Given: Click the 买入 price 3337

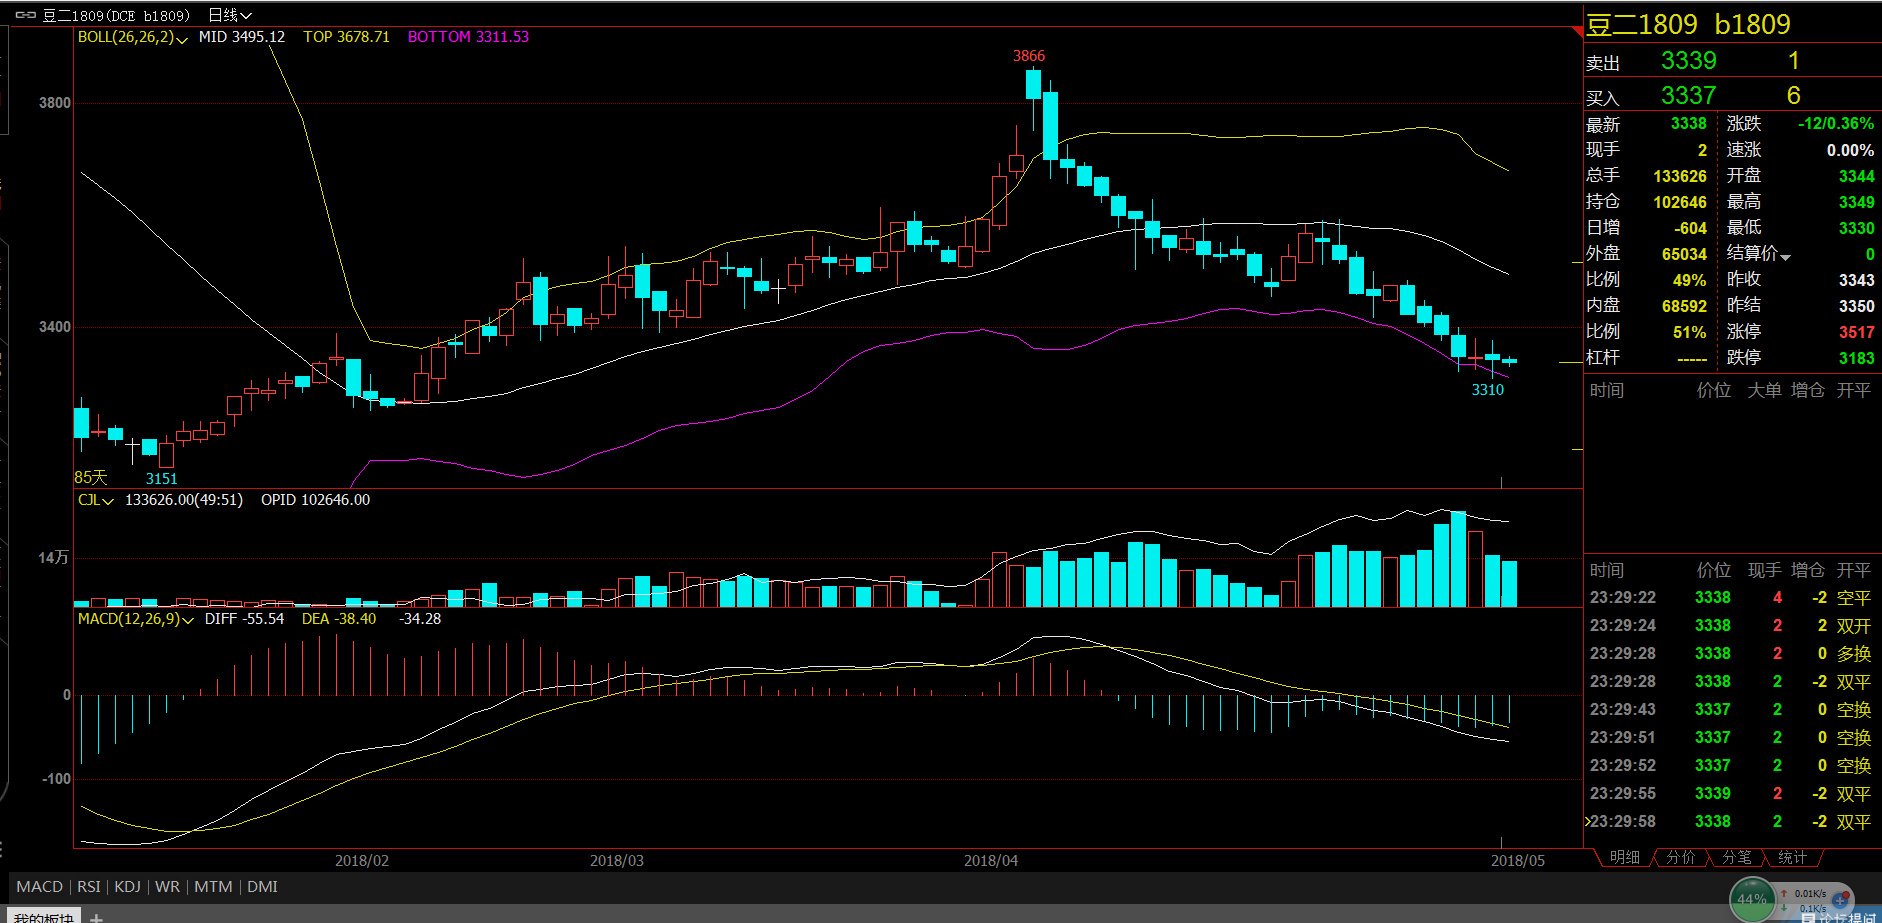Looking at the screenshot, I should click(1689, 96).
